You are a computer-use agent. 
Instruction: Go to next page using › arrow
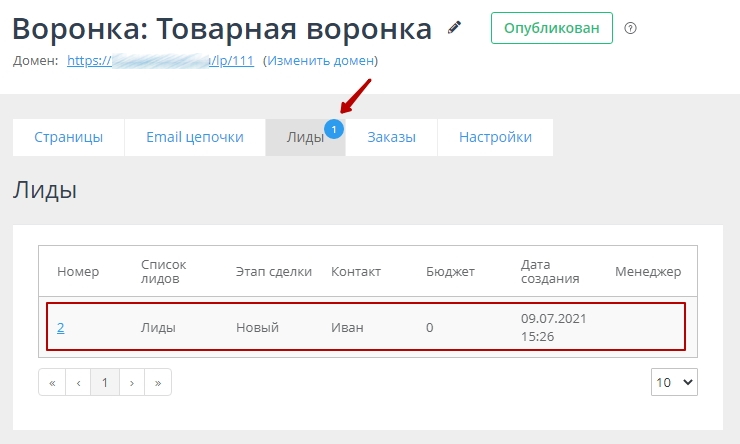[x=132, y=382]
